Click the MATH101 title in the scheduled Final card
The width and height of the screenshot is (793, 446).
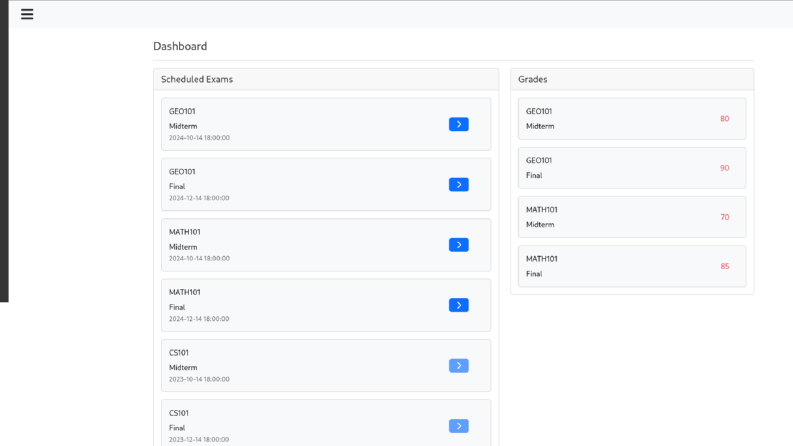pos(185,292)
